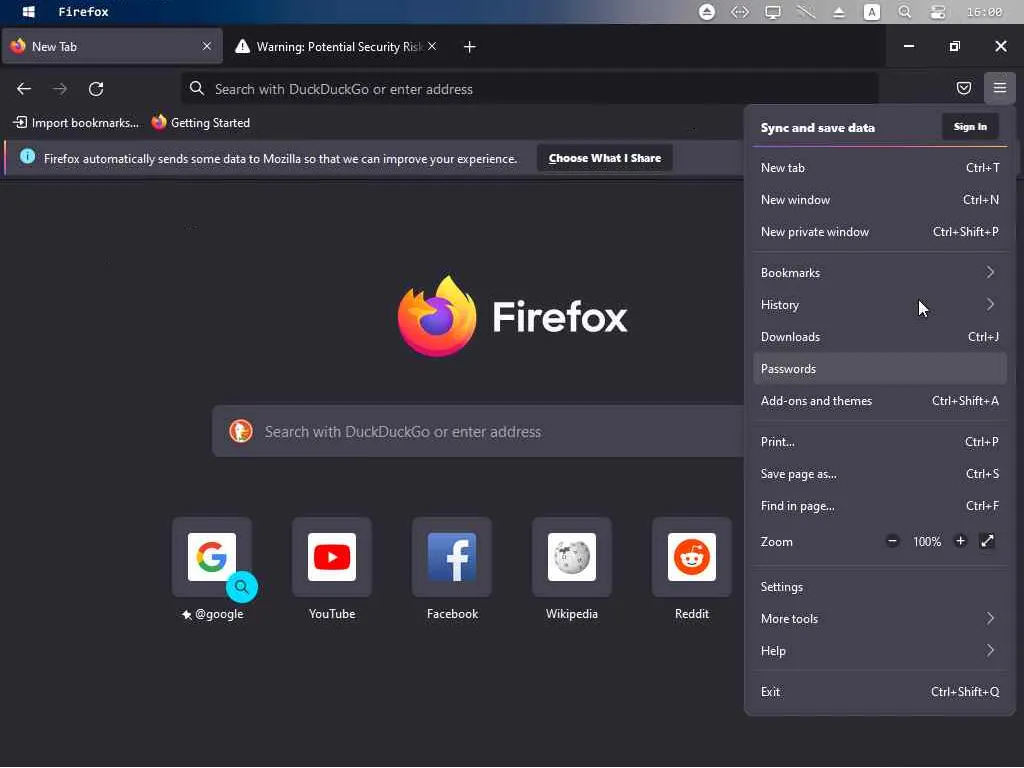Click the search magnifier icon in address bar

pos(197,88)
